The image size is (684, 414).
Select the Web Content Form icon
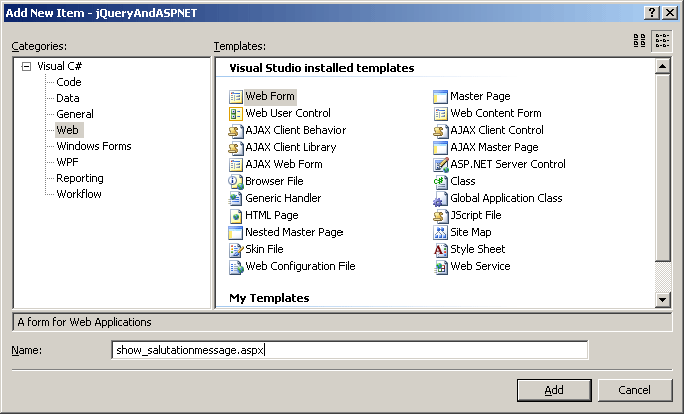pos(441,114)
